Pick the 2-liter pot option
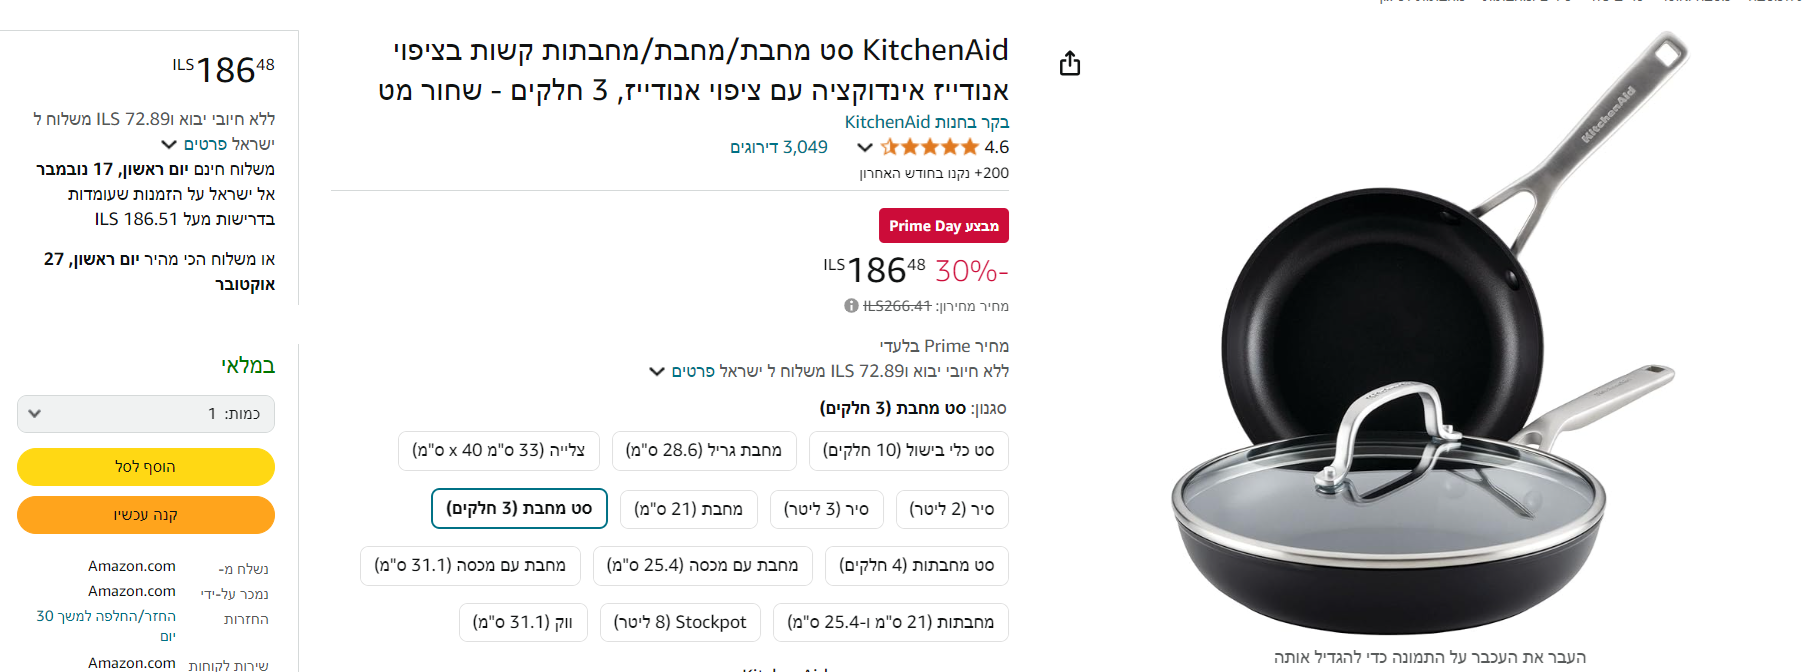This screenshot has width=1804, height=672. coord(951,509)
